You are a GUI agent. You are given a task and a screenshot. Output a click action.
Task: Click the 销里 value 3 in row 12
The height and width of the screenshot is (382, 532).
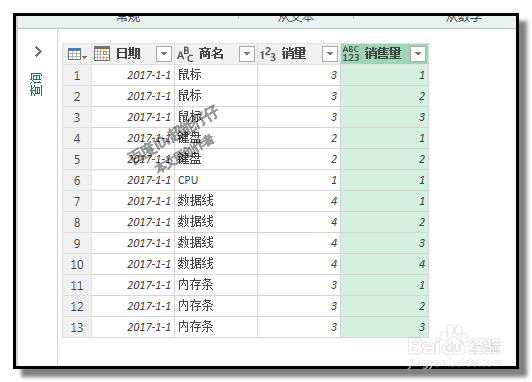[299, 307]
